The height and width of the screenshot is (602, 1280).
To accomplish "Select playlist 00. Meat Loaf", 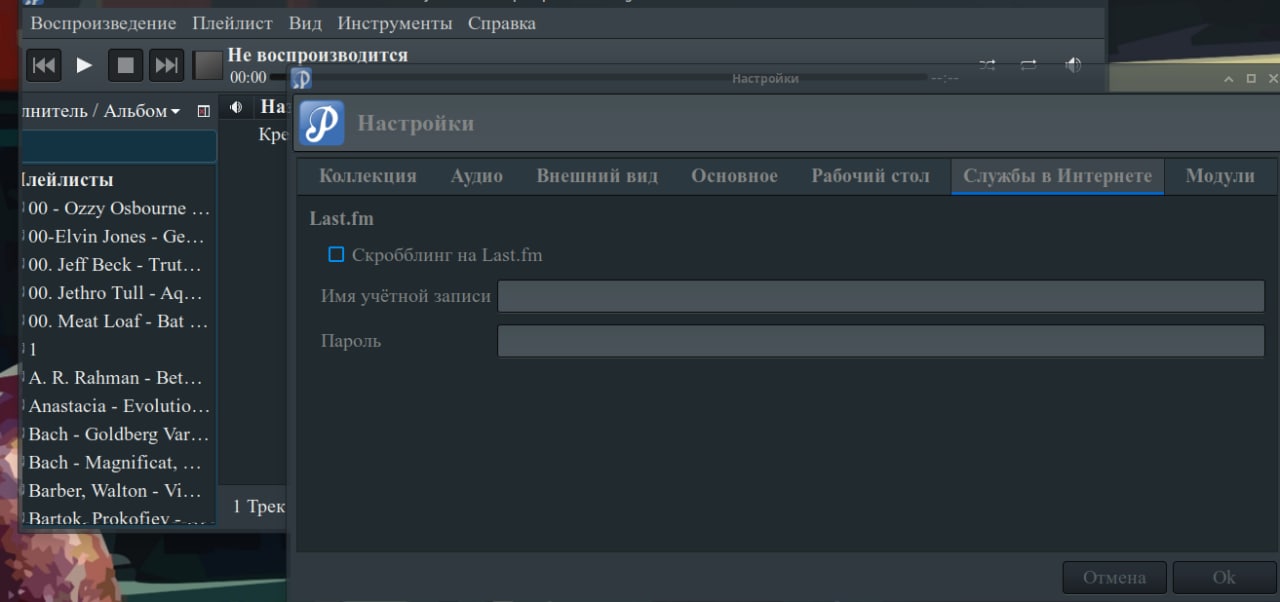I will [118, 321].
